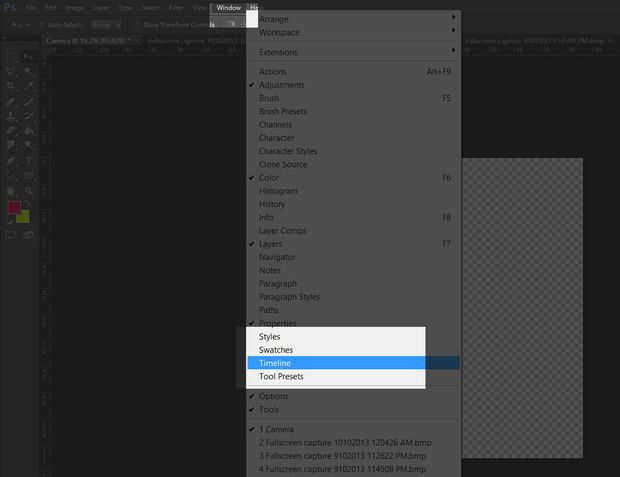Switch to the Camera document tab
This screenshot has height=477, width=620.
(93, 41)
